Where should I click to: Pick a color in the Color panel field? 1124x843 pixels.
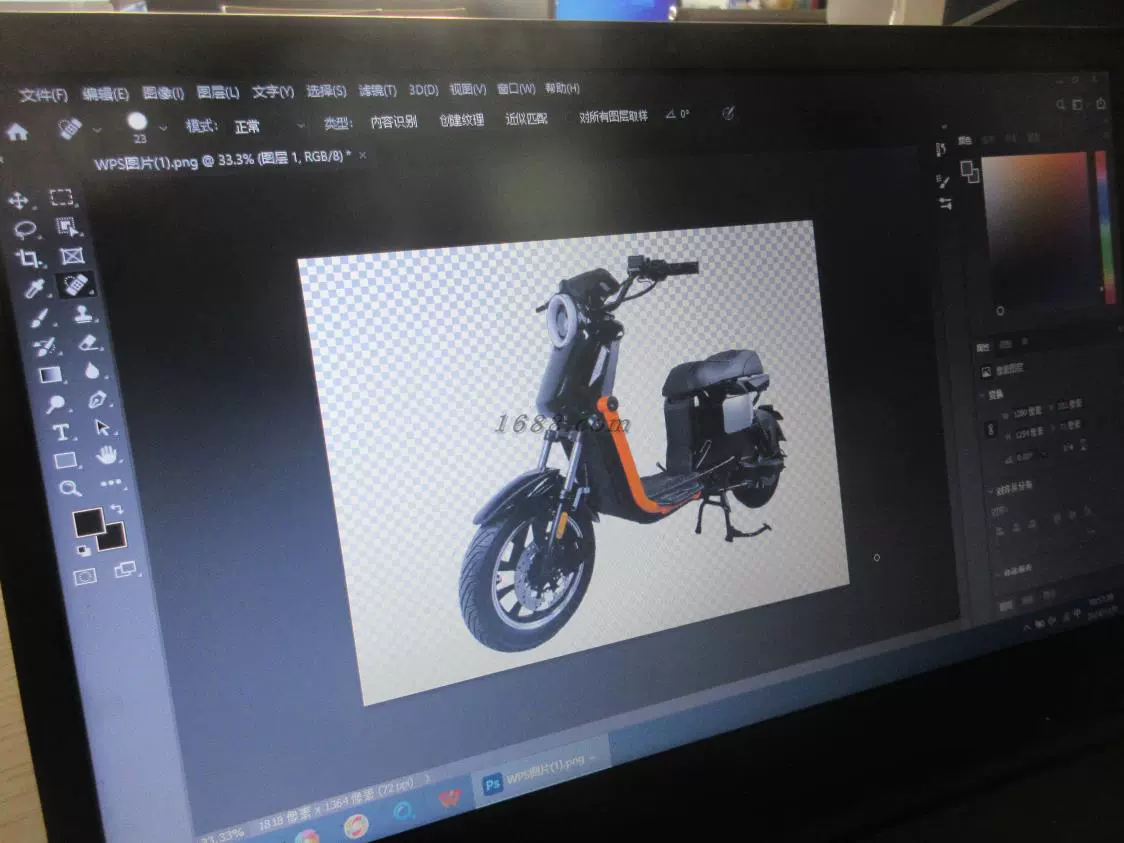1037,231
